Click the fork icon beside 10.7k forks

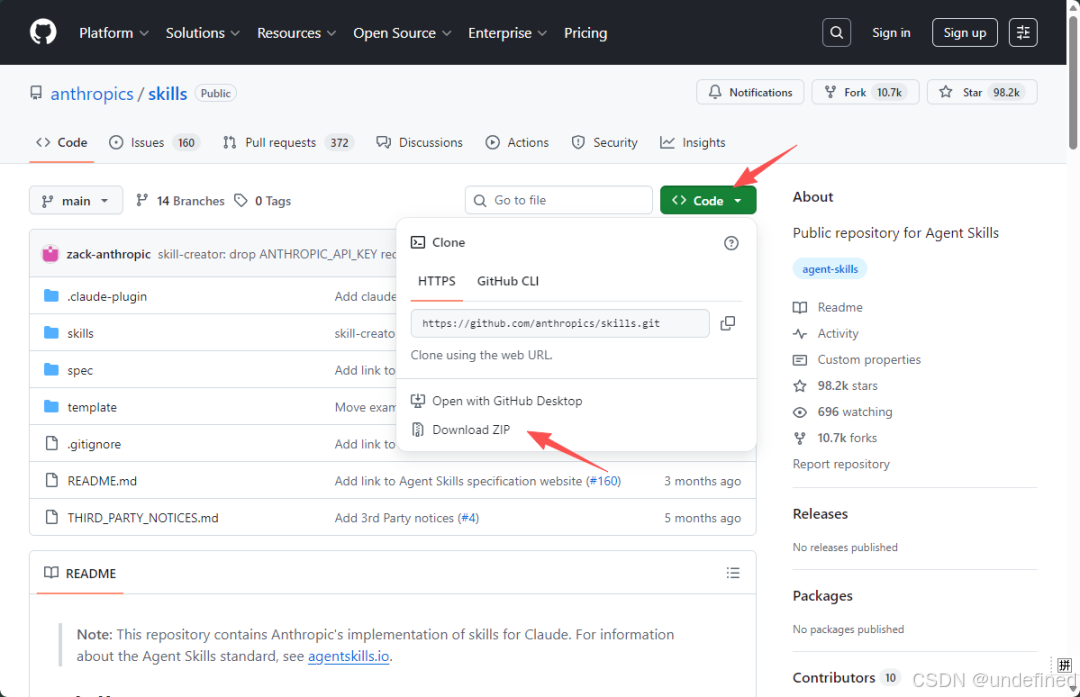pos(800,438)
